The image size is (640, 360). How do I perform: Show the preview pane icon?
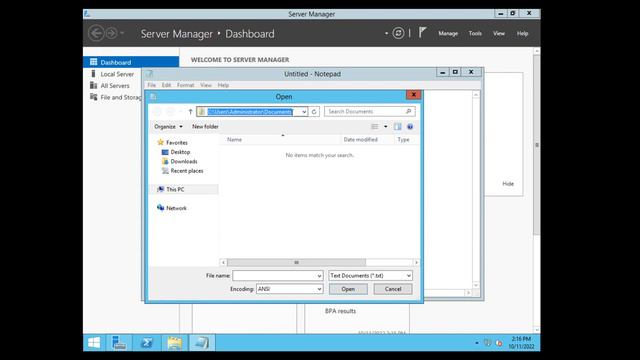(398, 127)
